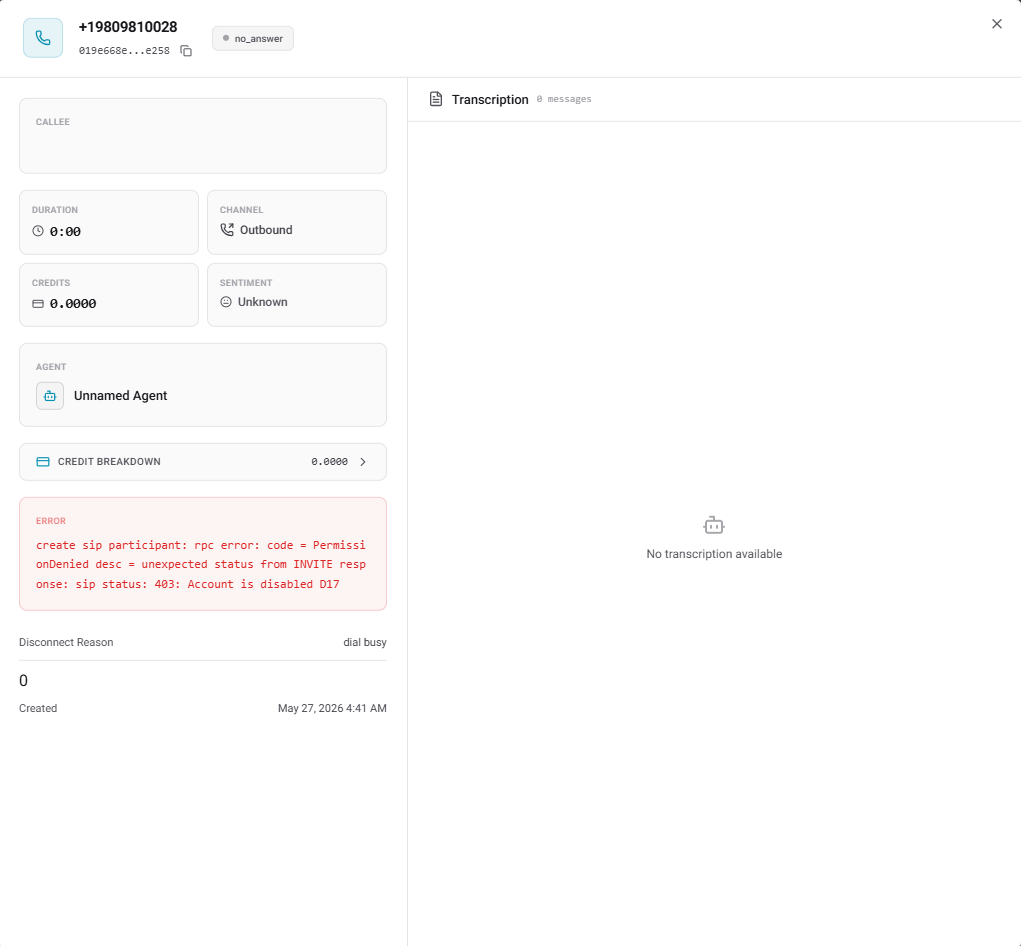Click the Created label

tap(38, 708)
